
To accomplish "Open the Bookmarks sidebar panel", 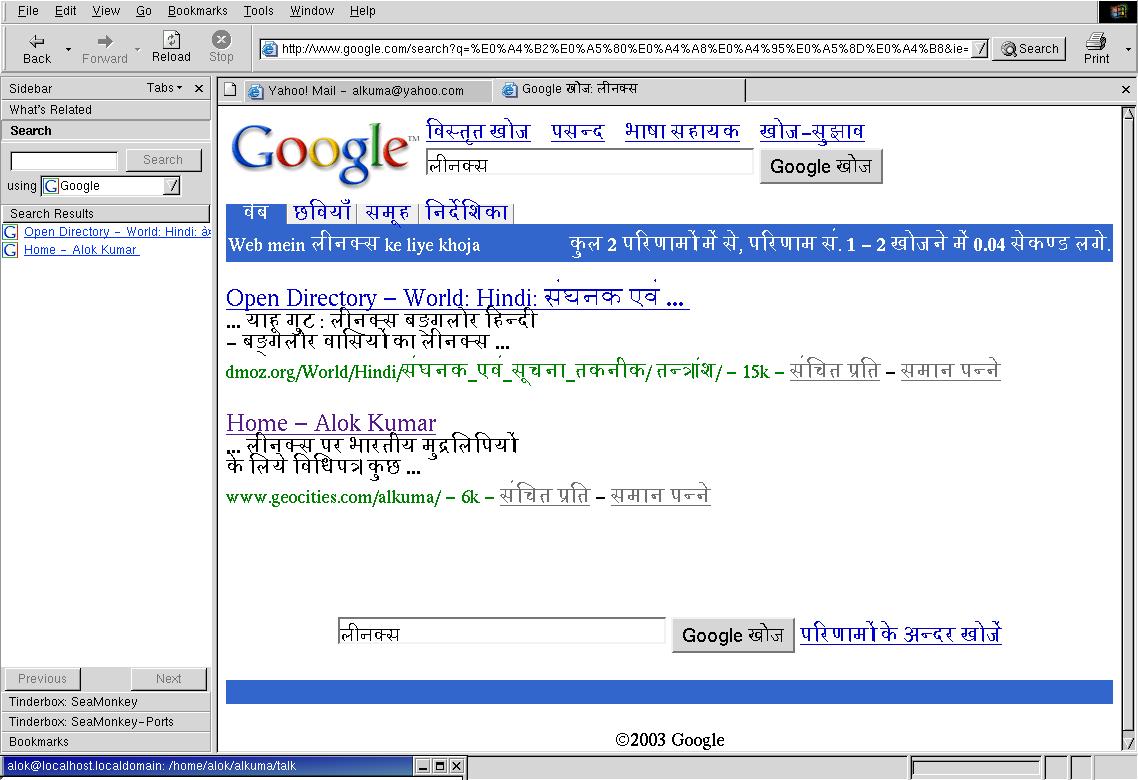I will point(106,742).
